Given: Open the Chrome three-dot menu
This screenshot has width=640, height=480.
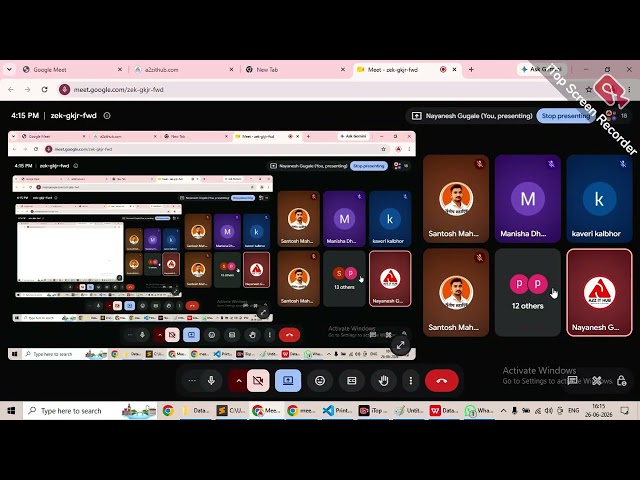Looking at the screenshot, I should tap(629, 89).
